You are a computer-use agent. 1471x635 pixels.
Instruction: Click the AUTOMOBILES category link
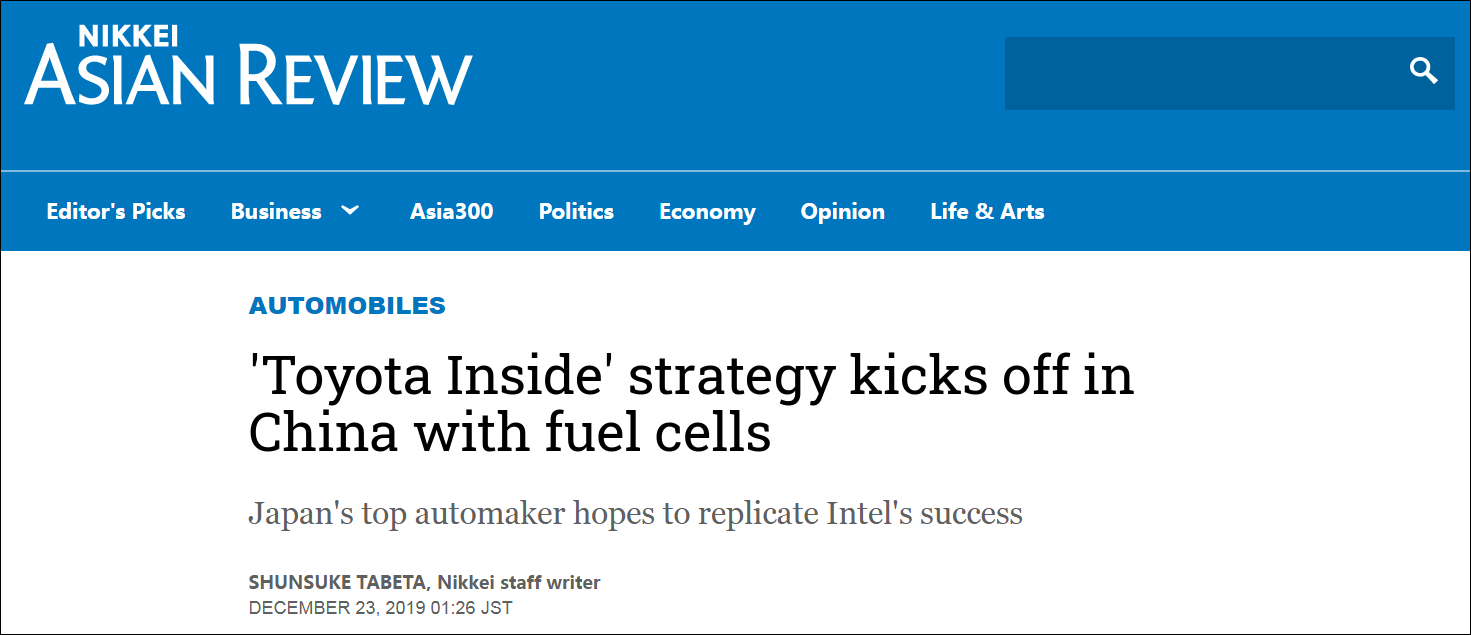(x=347, y=306)
